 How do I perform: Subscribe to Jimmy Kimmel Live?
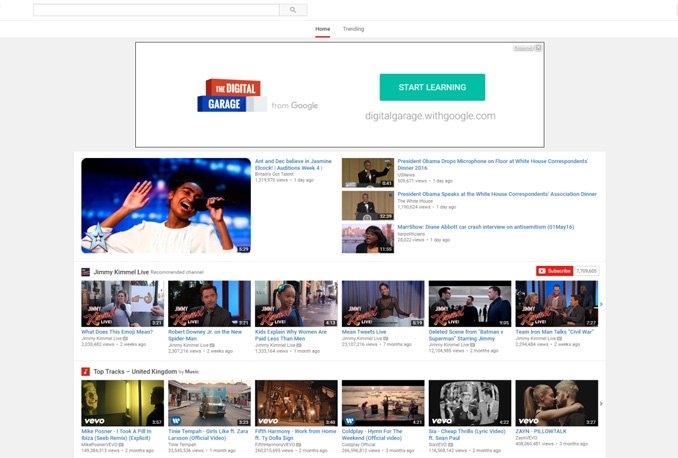click(555, 271)
